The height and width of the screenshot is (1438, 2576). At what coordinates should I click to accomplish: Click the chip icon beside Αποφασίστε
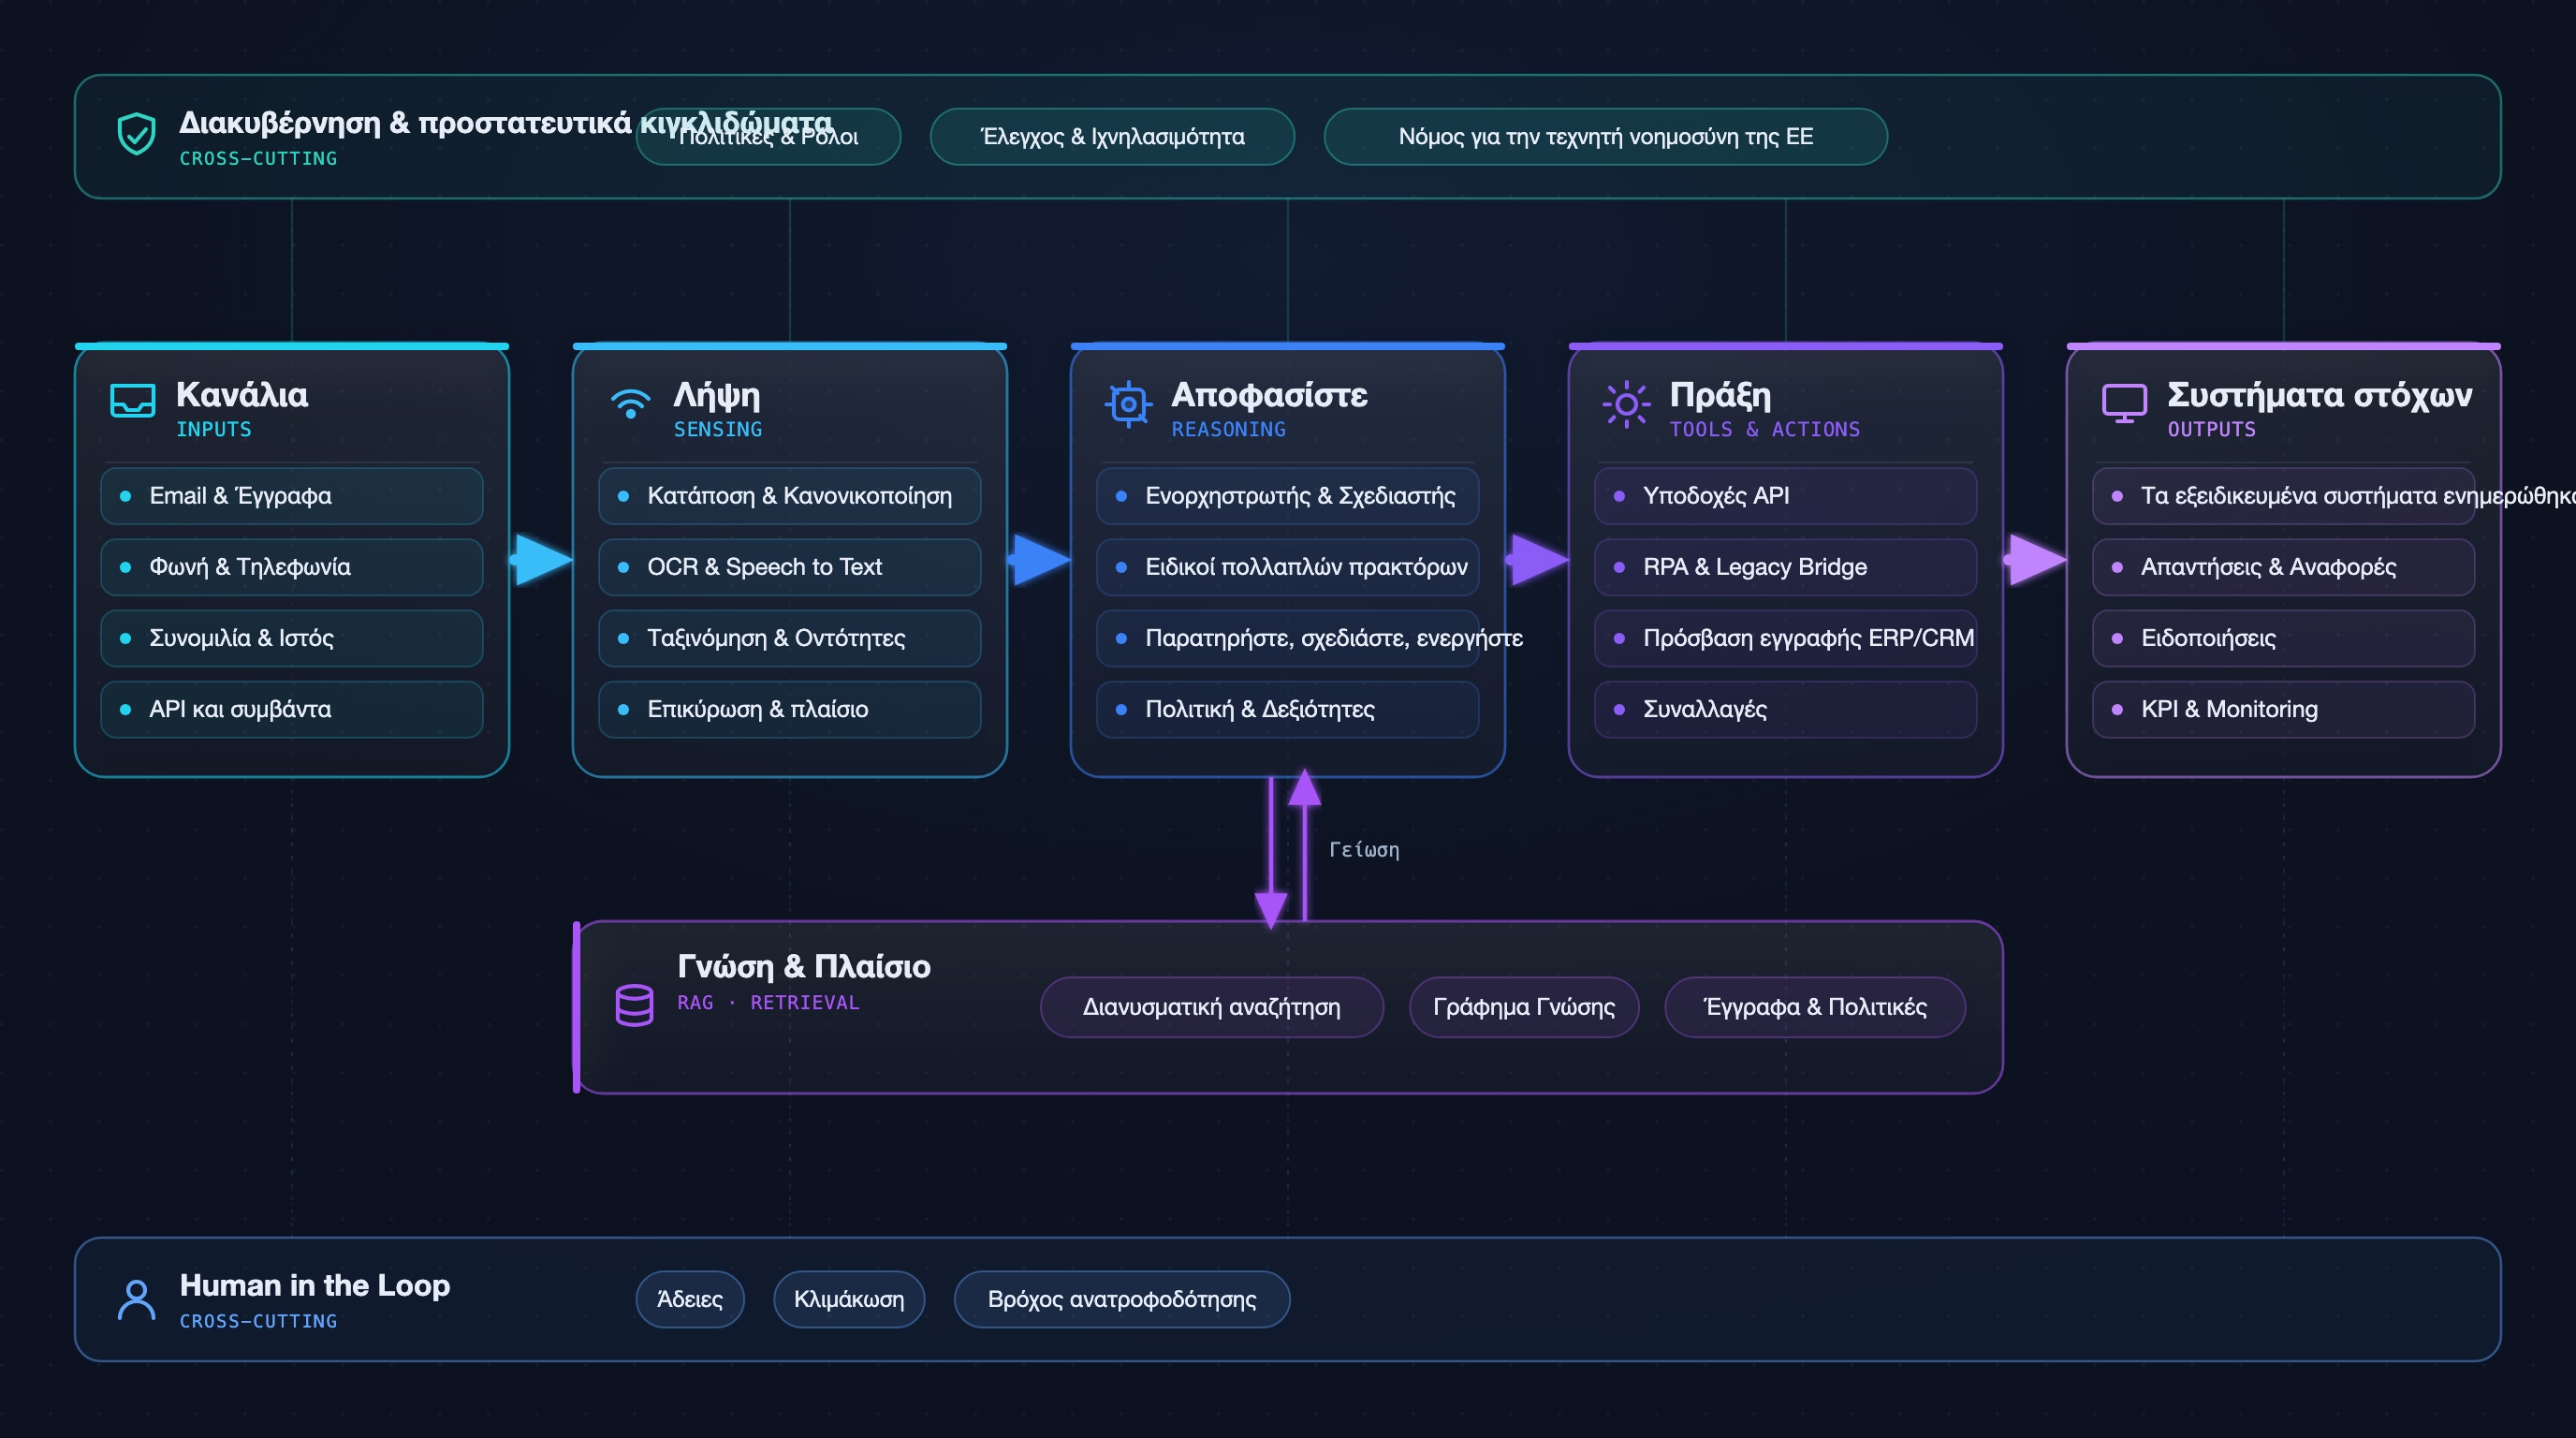[x=1128, y=404]
